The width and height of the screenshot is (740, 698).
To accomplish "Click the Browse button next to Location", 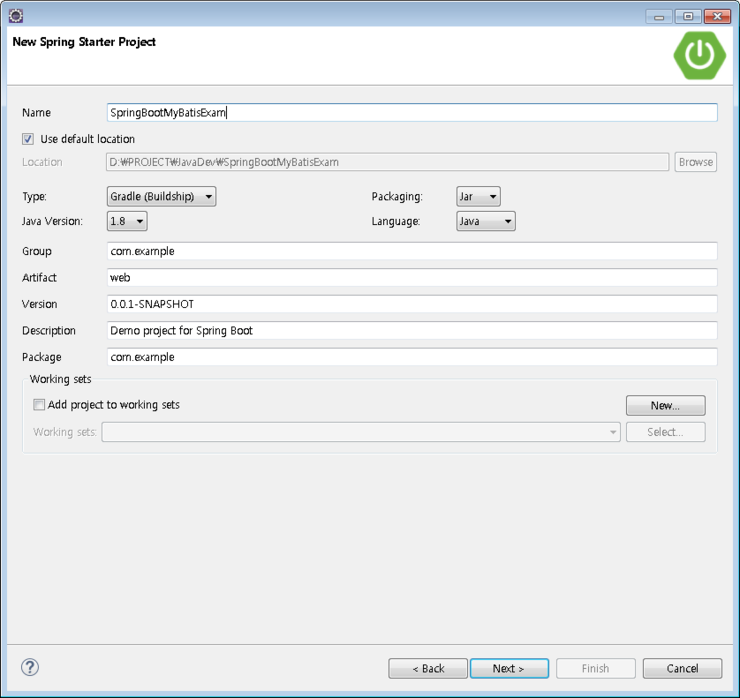I will [x=696, y=162].
